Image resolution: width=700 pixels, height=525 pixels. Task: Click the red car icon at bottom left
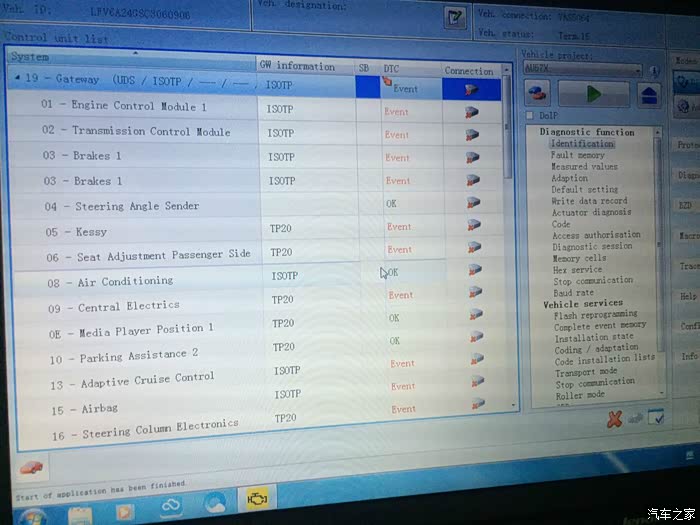pyautogui.click(x=31, y=467)
